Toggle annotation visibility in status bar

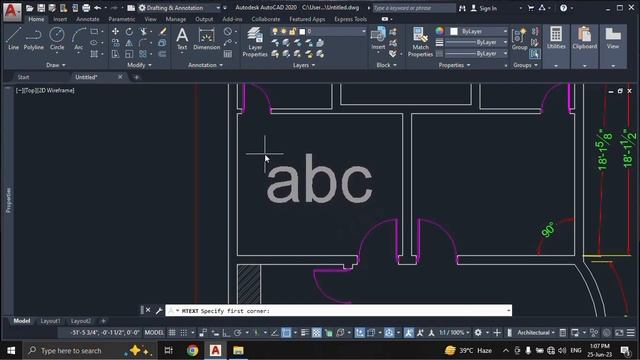408,333
